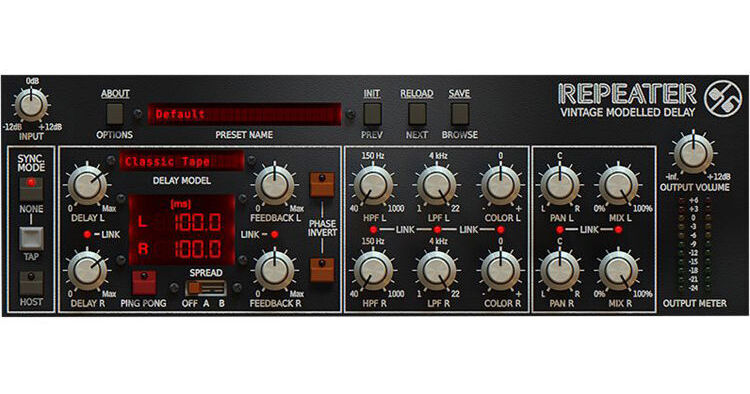This screenshot has width=750, height=394.
Task: Click the Spread OFF/A/B slide switch
Action: point(206,288)
